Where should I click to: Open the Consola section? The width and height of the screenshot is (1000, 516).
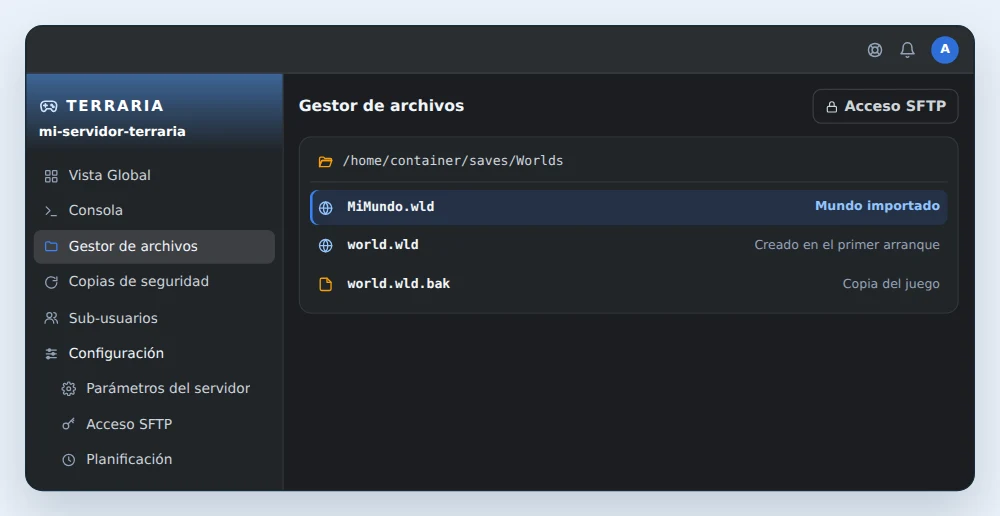tap(154, 210)
